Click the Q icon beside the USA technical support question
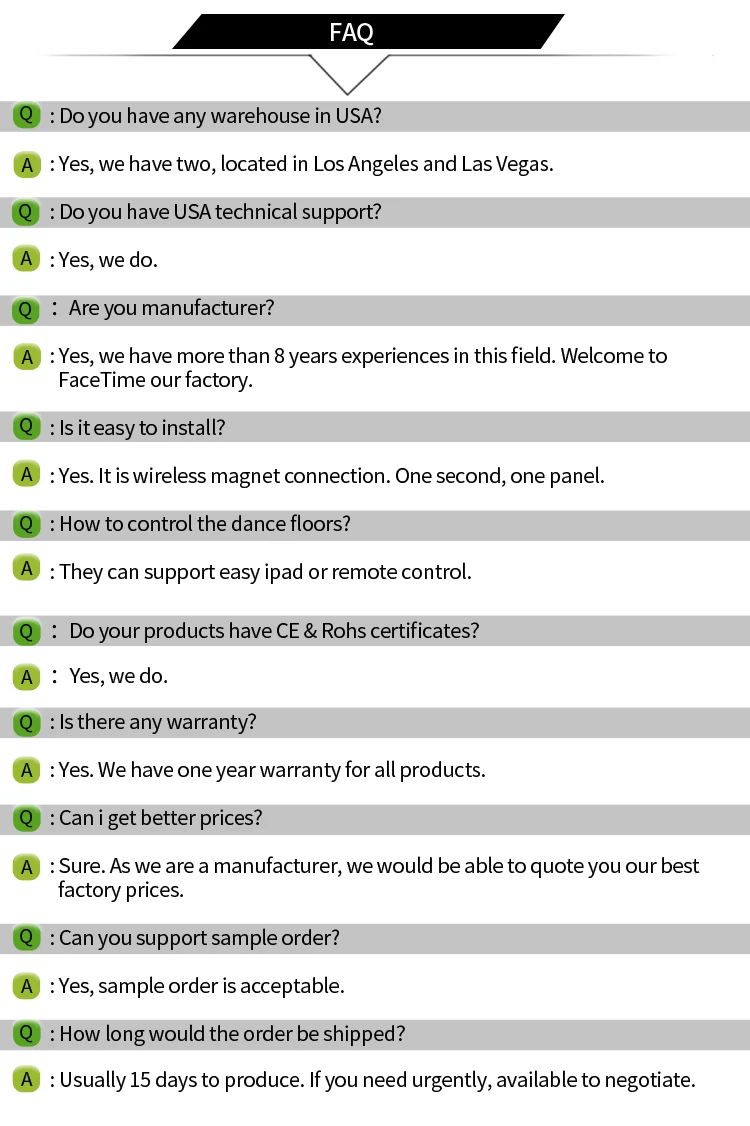 26,212
